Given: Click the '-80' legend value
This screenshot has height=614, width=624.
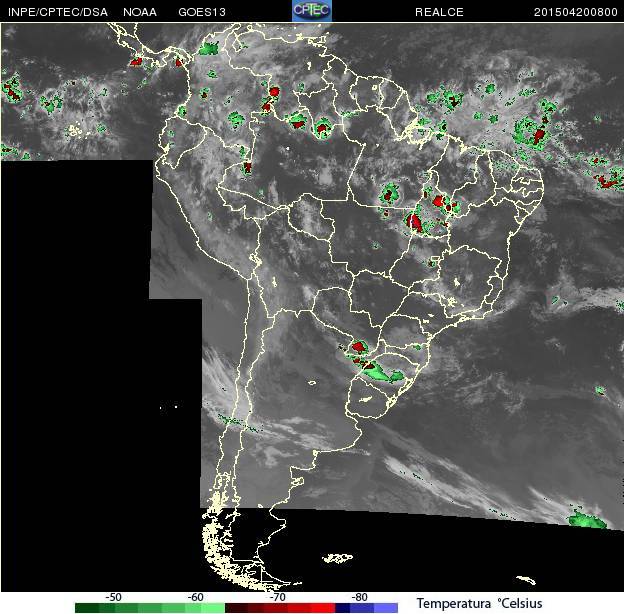Looking at the screenshot, I should [359, 597].
